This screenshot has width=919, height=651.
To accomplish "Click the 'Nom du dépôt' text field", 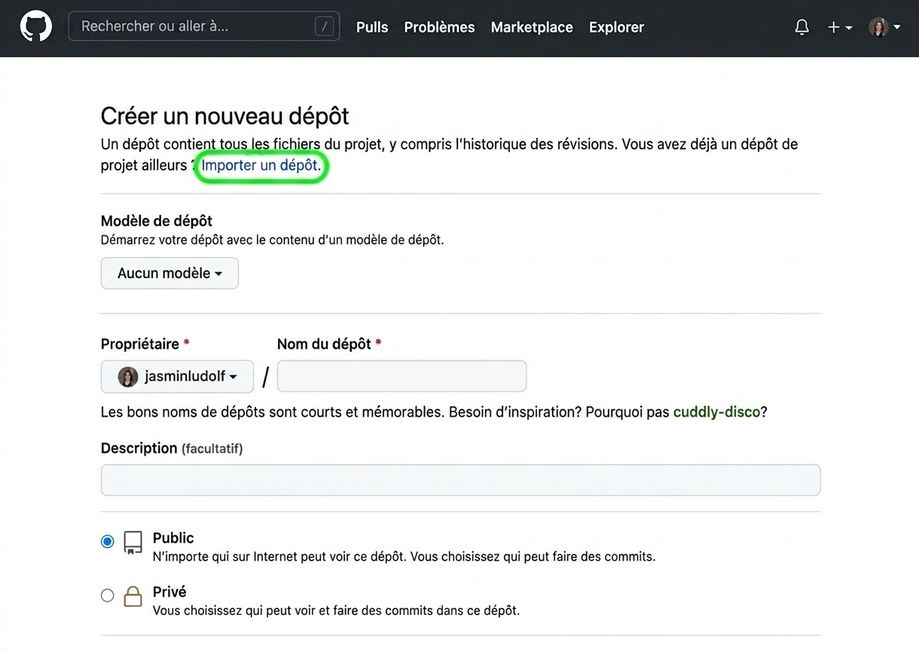I will (x=401, y=376).
